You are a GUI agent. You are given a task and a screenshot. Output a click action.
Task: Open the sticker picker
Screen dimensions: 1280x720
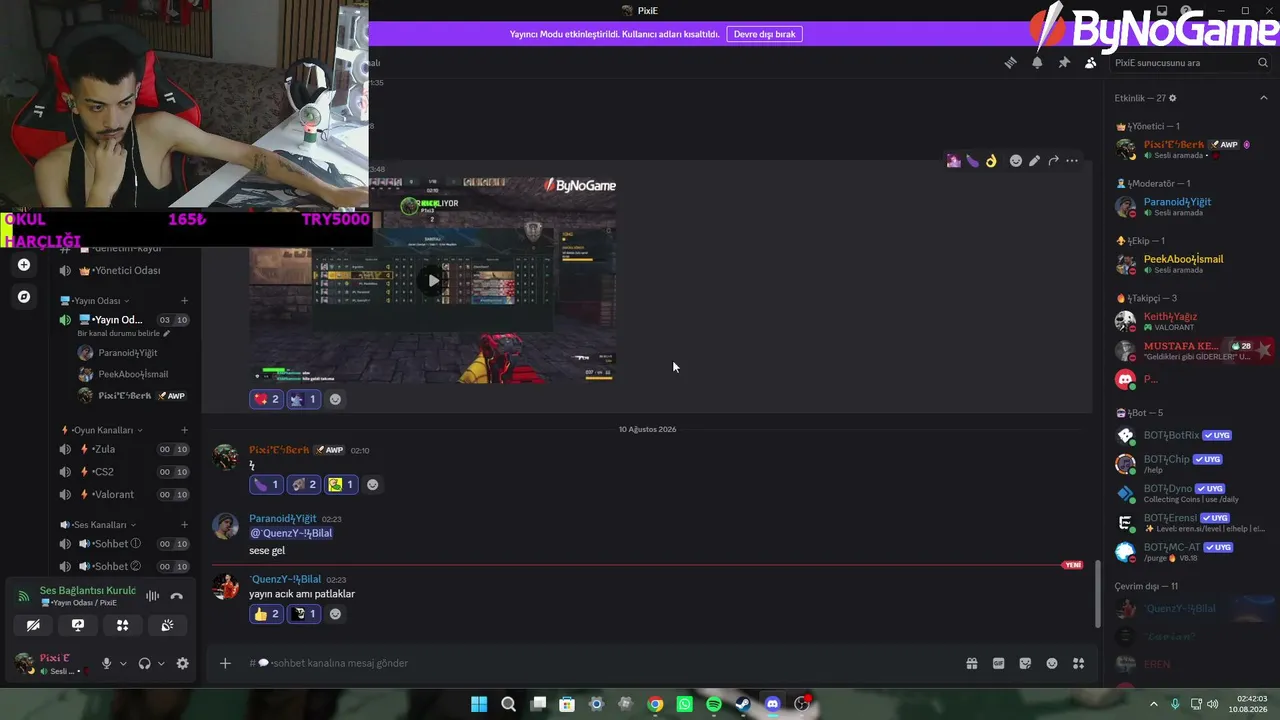click(1025, 663)
